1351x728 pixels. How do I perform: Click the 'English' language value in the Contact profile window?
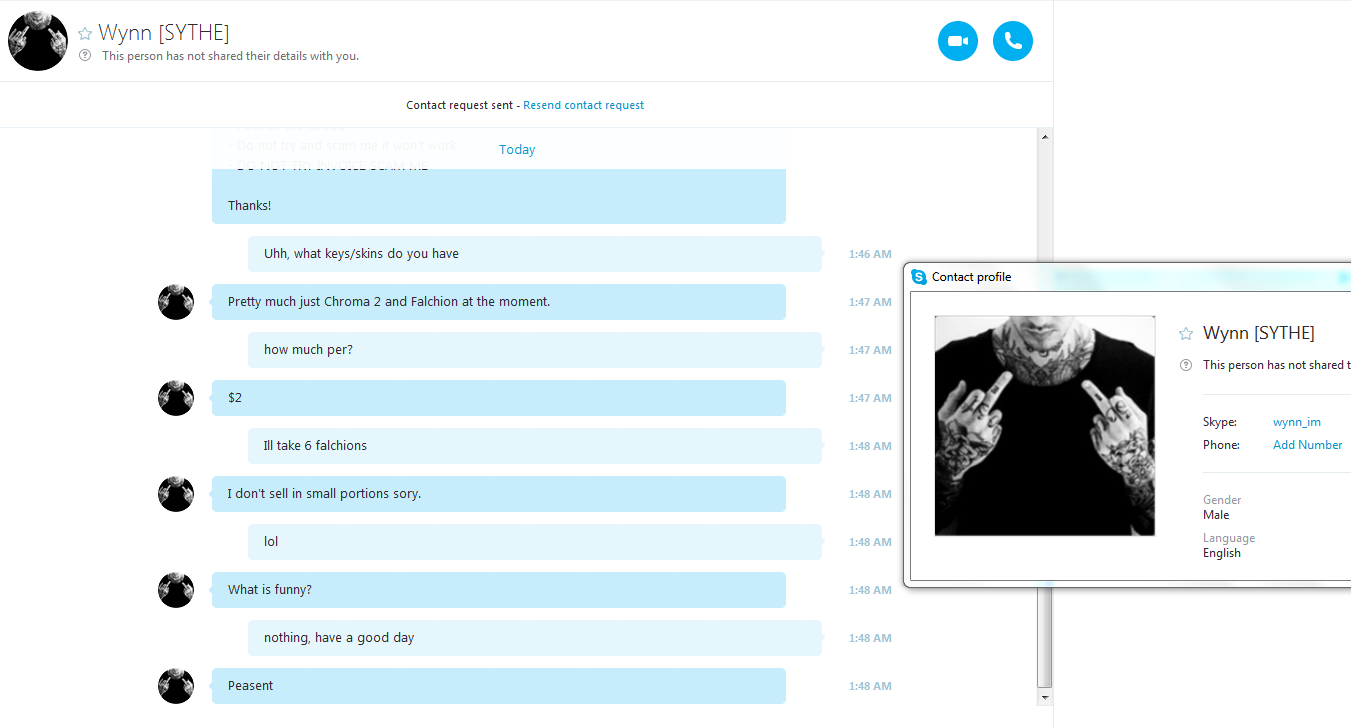[1222, 553]
